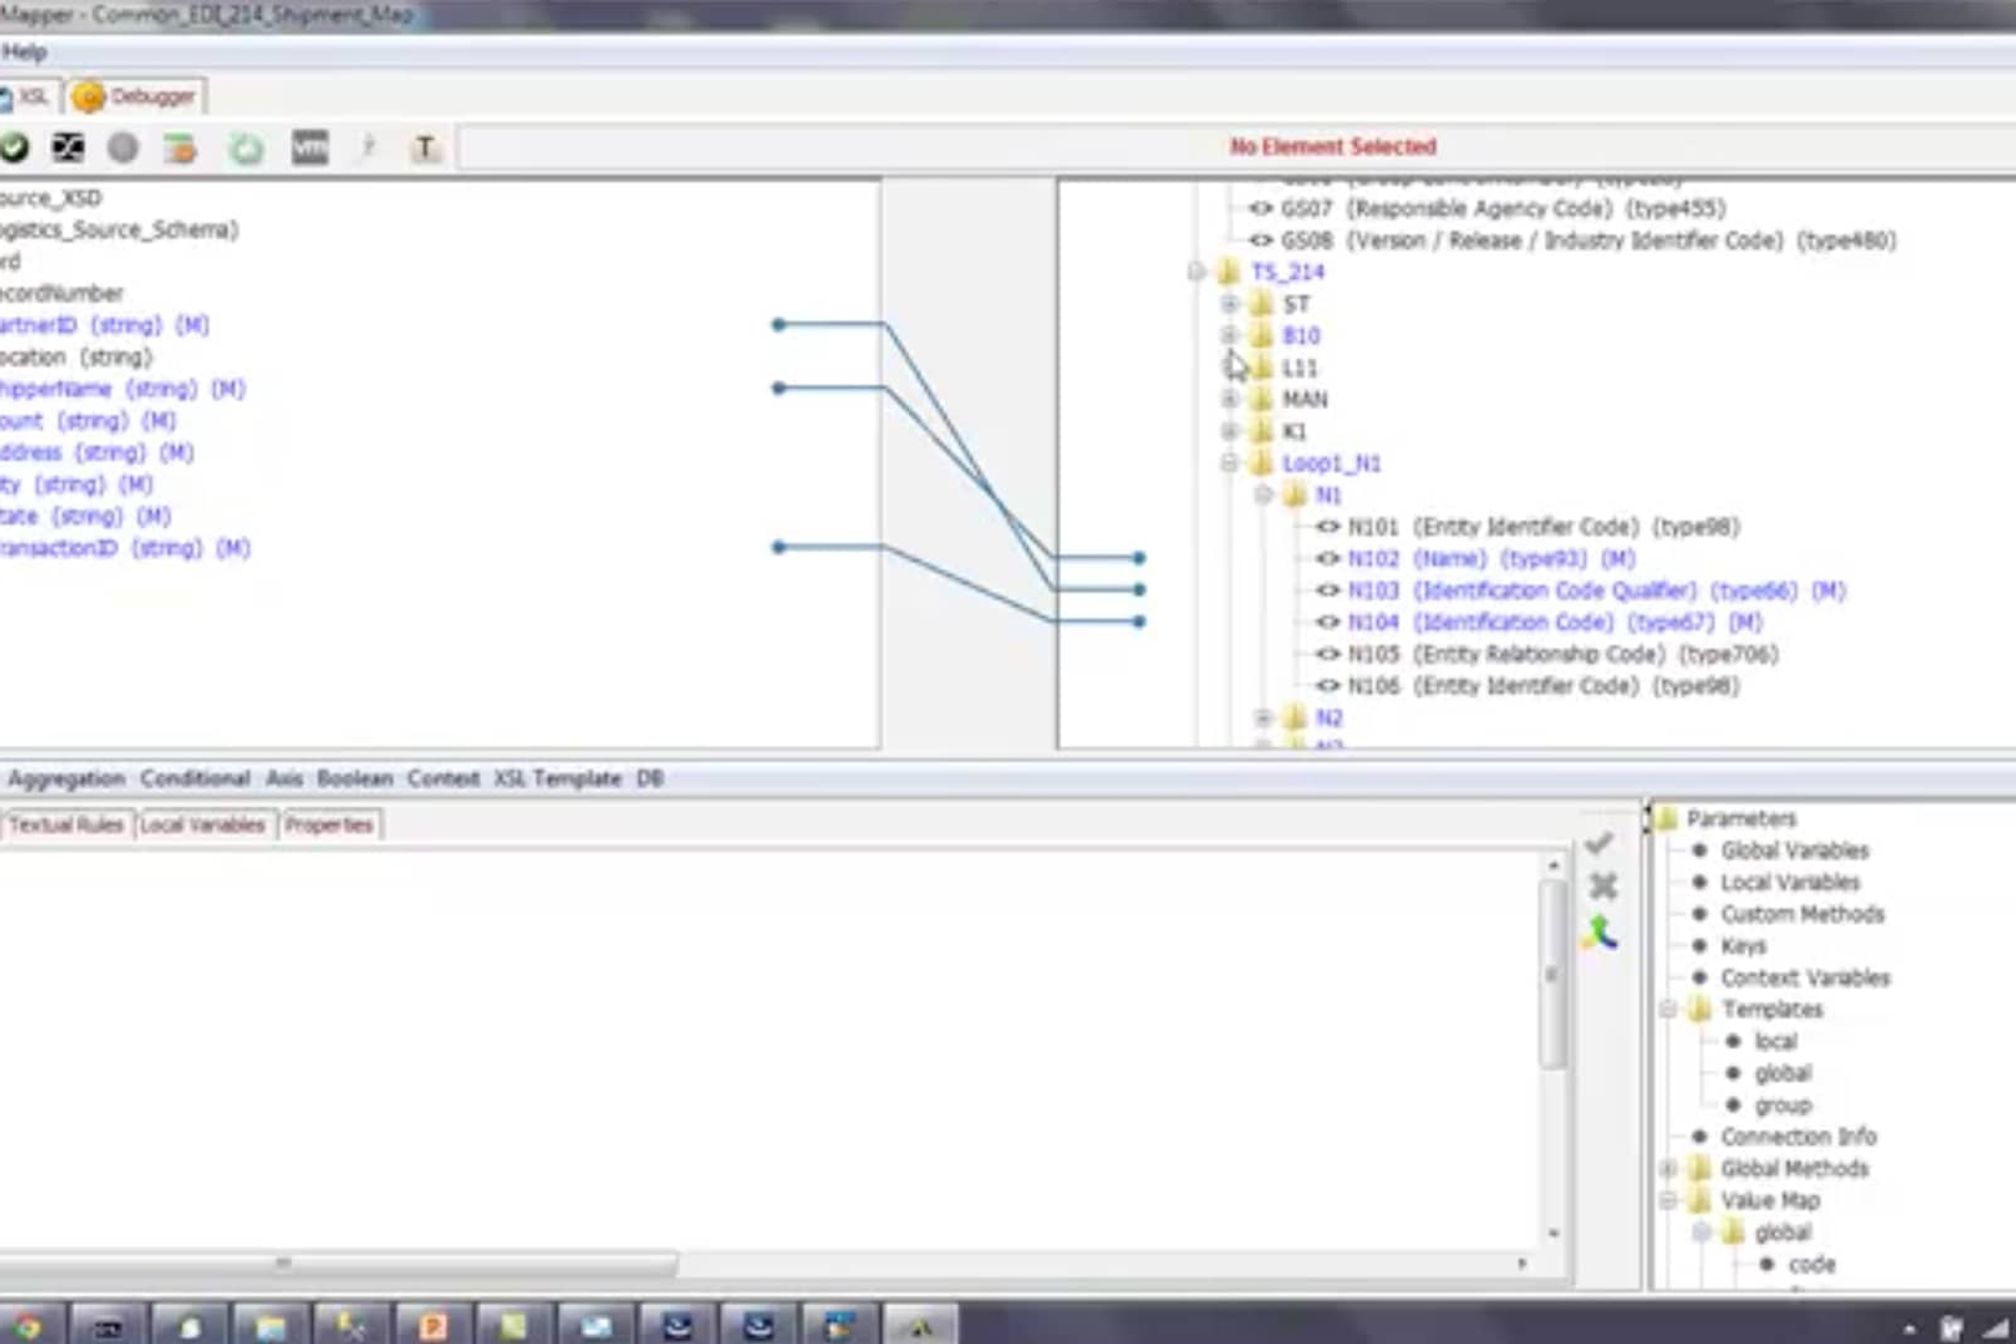Click the gray X cancel-rule icon
The image size is (2016, 1344).
1602,886
